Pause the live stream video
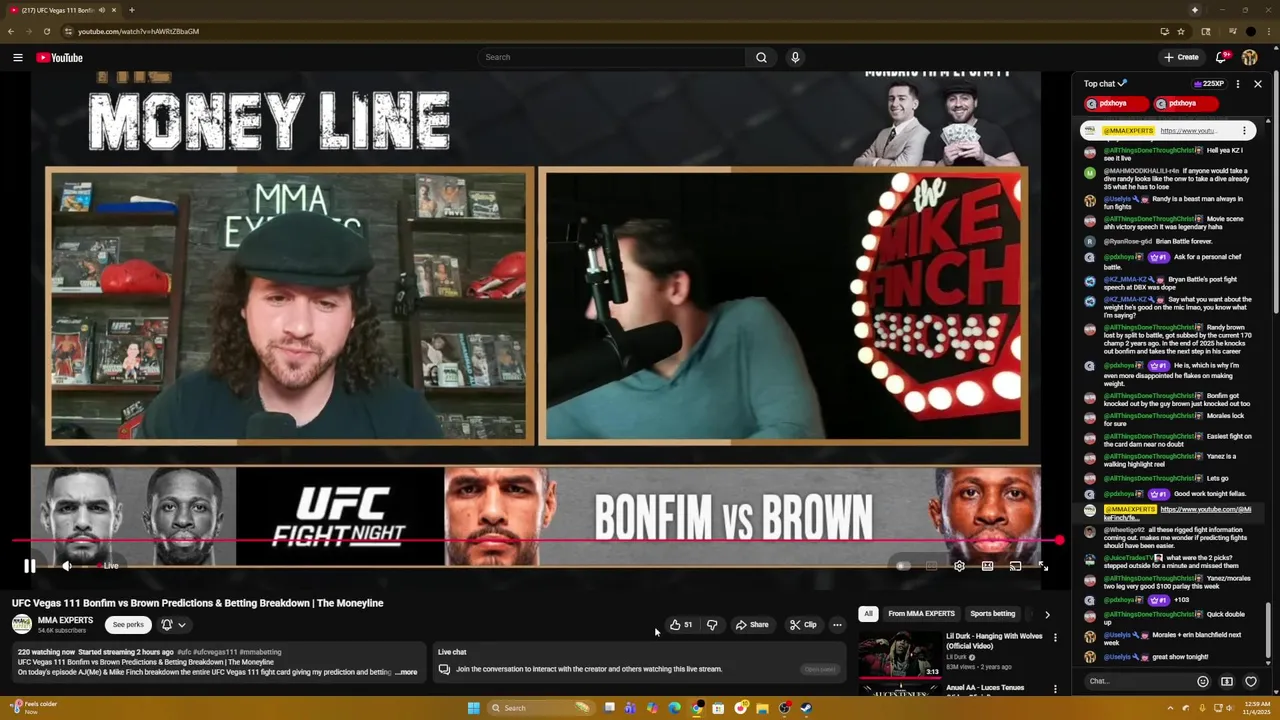This screenshot has width=1280, height=720. coord(30,566)
